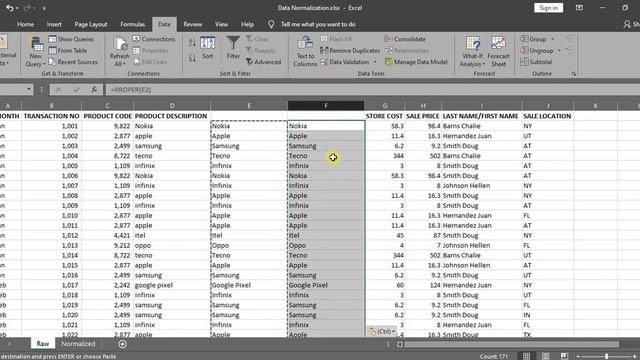
Task: Open the What-If Analysis icon
Action: point(473,44)
